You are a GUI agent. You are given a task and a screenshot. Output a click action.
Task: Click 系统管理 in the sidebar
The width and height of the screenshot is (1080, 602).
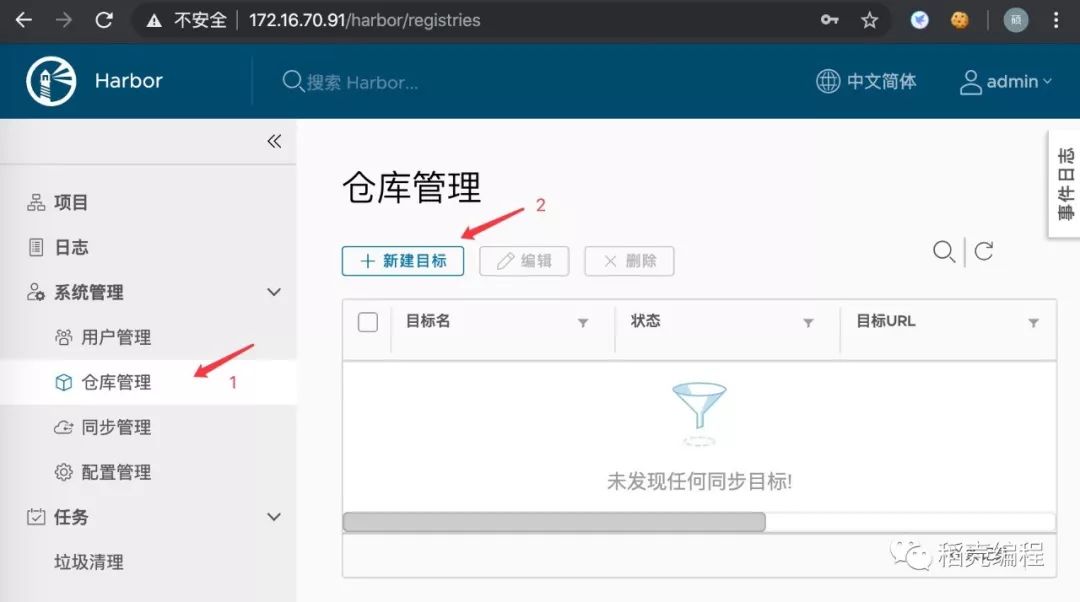[89, 292]
